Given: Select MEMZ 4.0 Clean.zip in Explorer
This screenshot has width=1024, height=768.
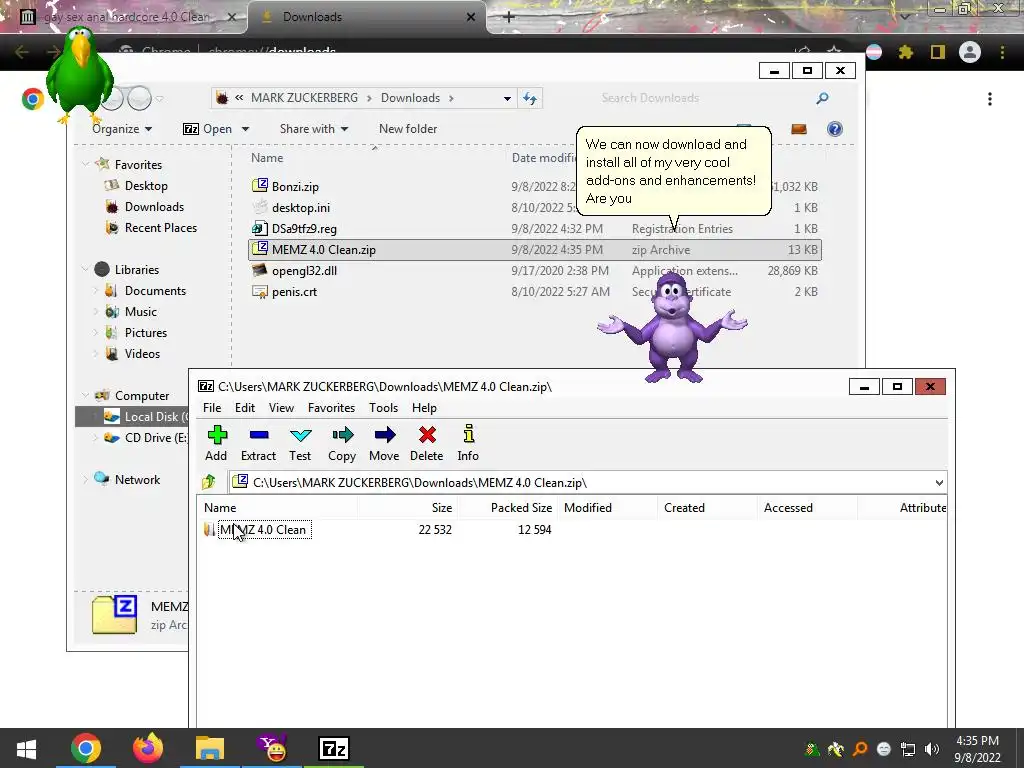Looking at the screenshot, I should pyautogui.click(x=534, y=249).
